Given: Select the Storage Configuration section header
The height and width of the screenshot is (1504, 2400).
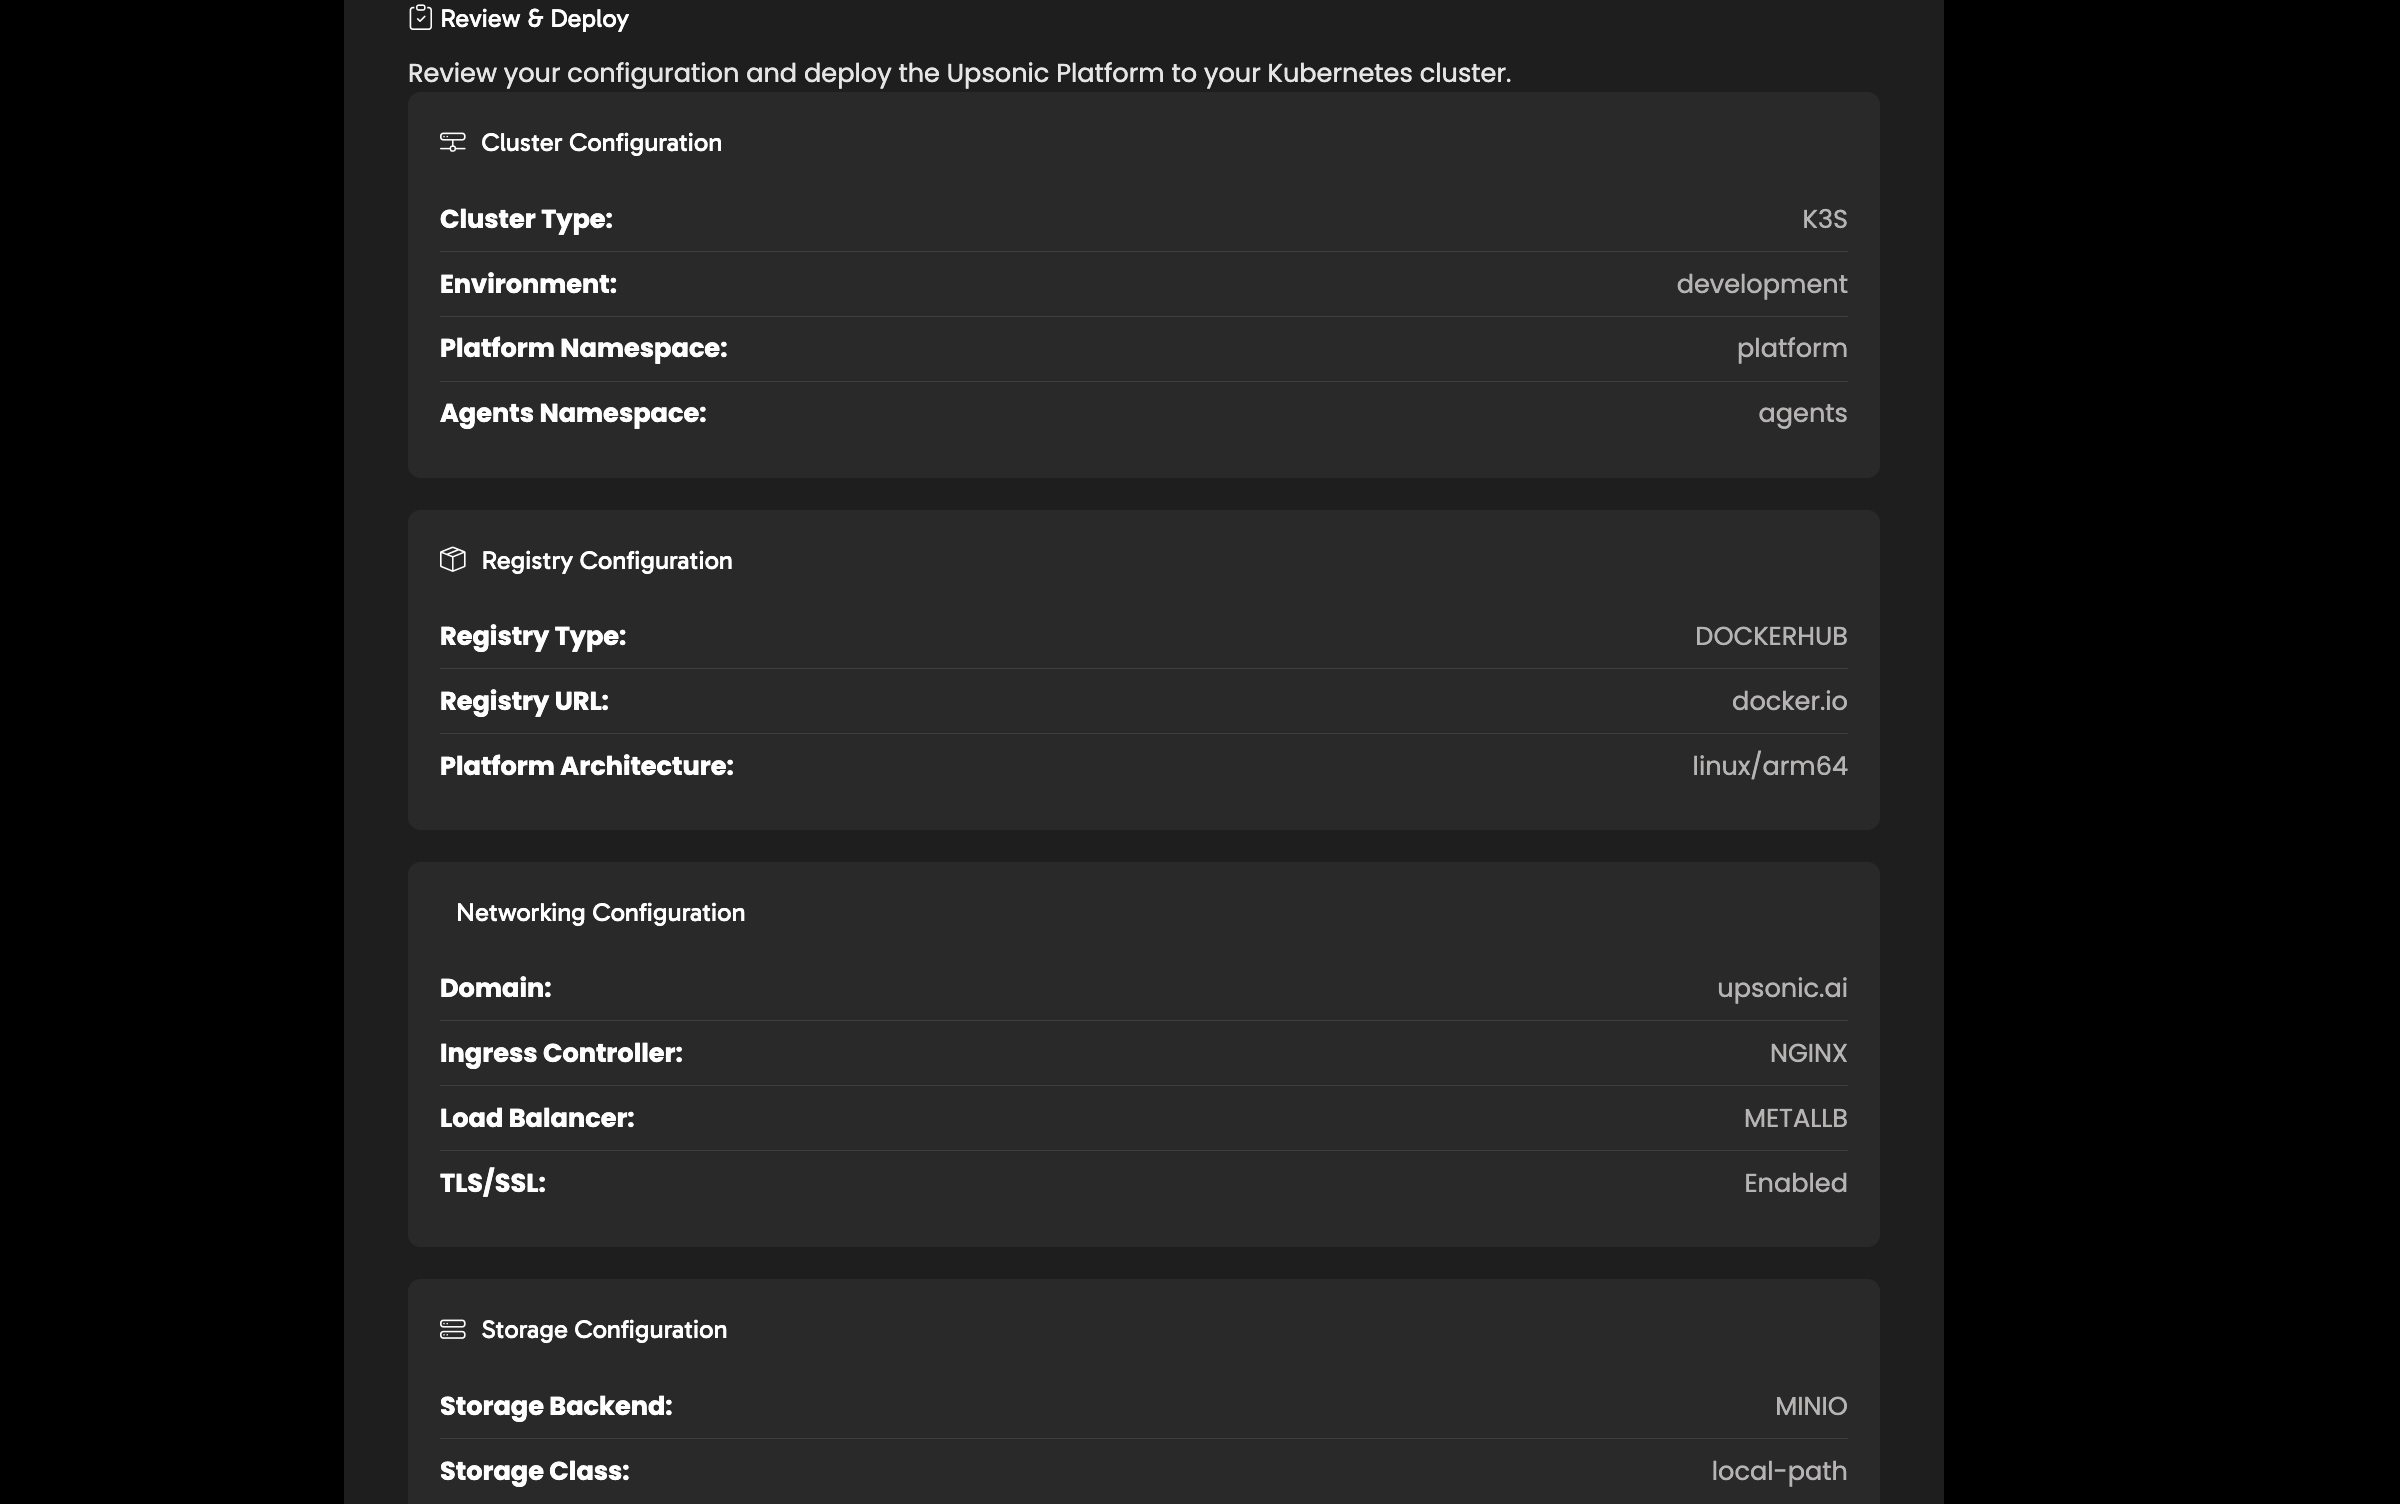Looking at the screenshot, I should [604, 1330].
